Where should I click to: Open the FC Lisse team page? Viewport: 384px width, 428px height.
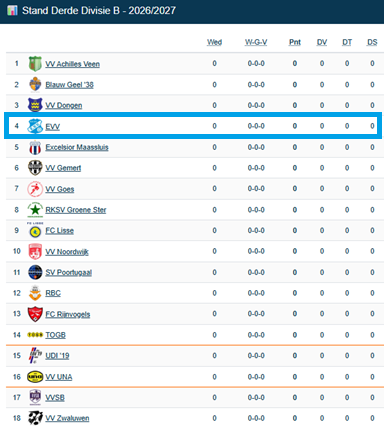(x=60, y=231)
